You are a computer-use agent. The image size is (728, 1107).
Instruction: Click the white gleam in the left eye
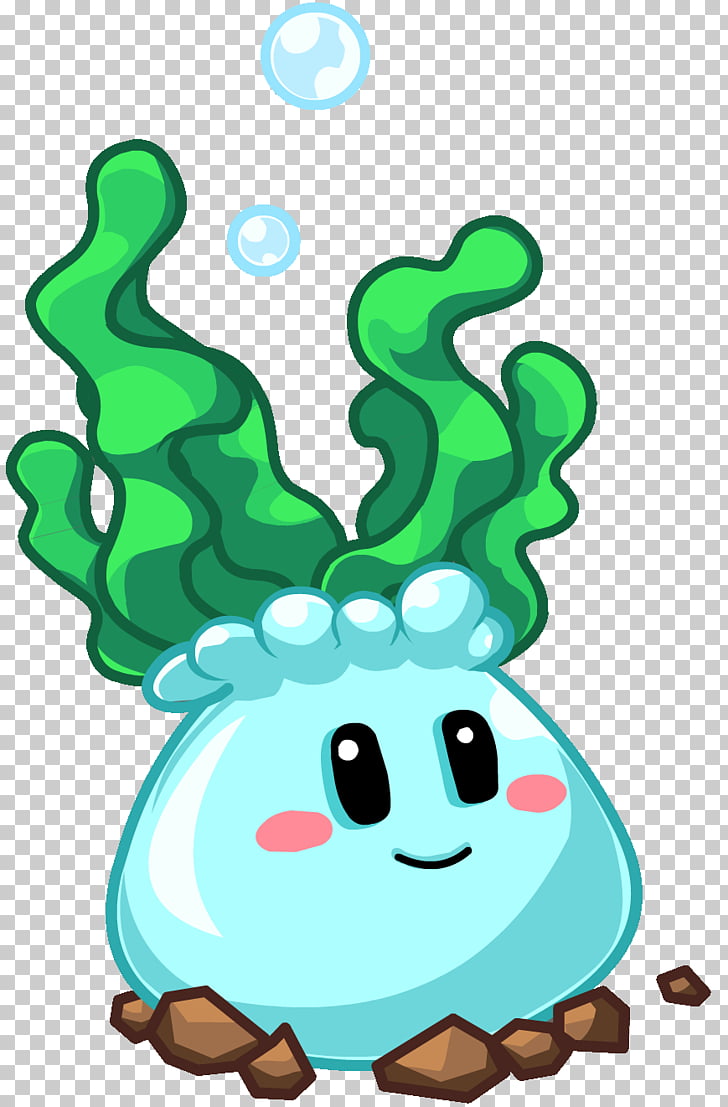pyautogui.click(x=347, y=749)
